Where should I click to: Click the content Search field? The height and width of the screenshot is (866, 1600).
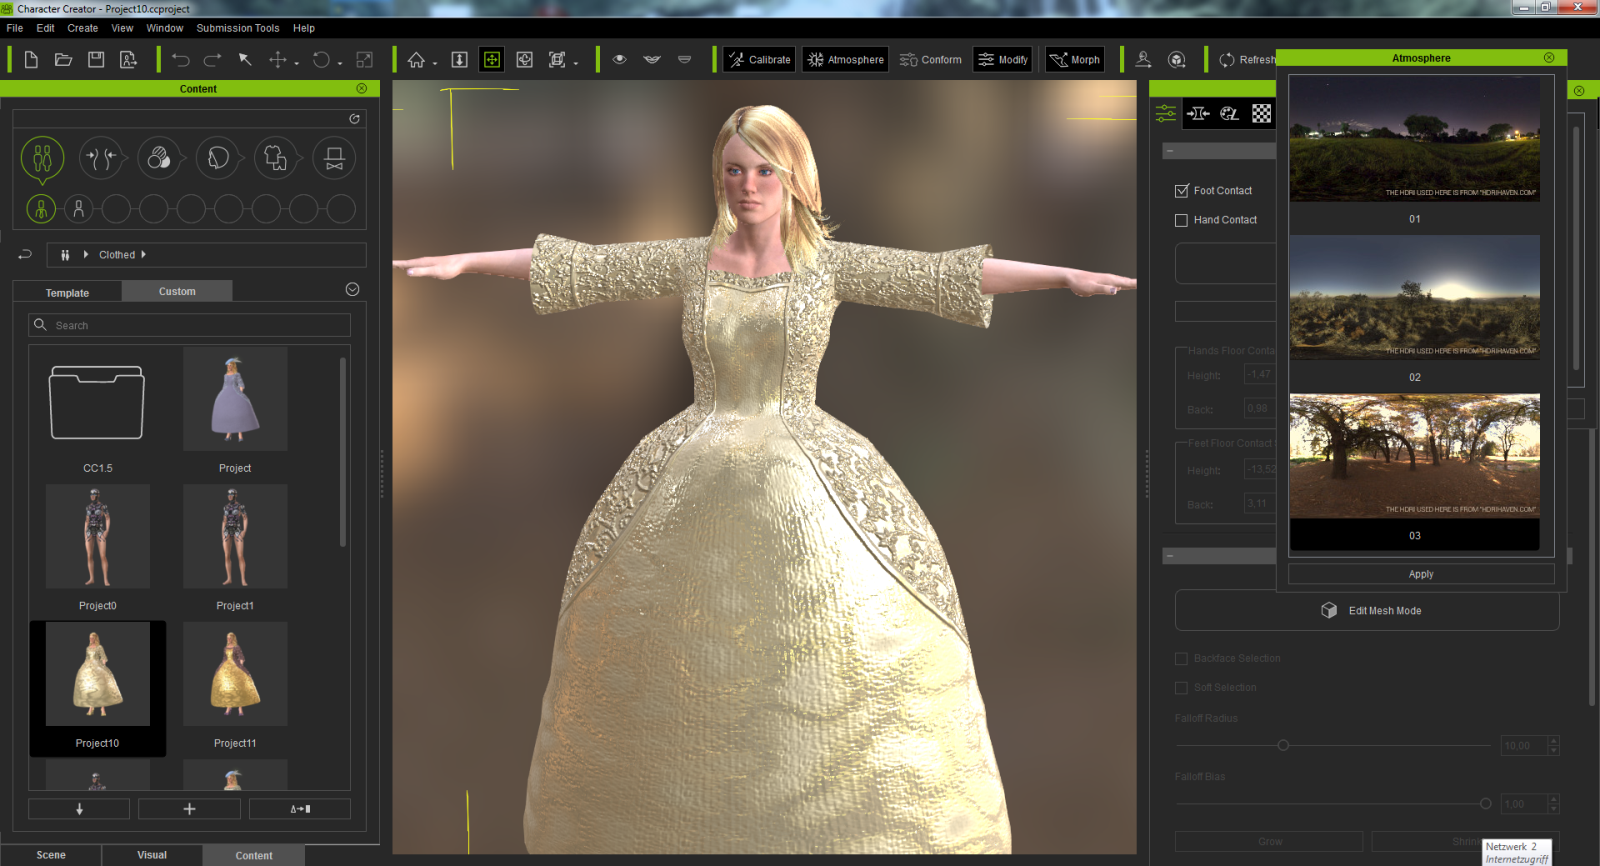[x=190, y=325]
